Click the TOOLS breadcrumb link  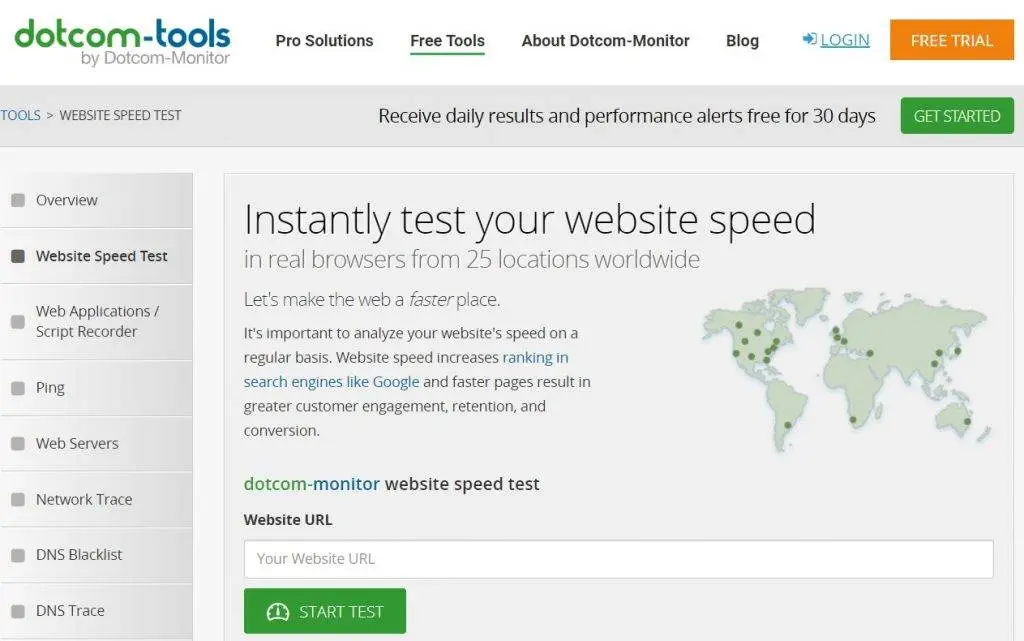tap(20, 116)
